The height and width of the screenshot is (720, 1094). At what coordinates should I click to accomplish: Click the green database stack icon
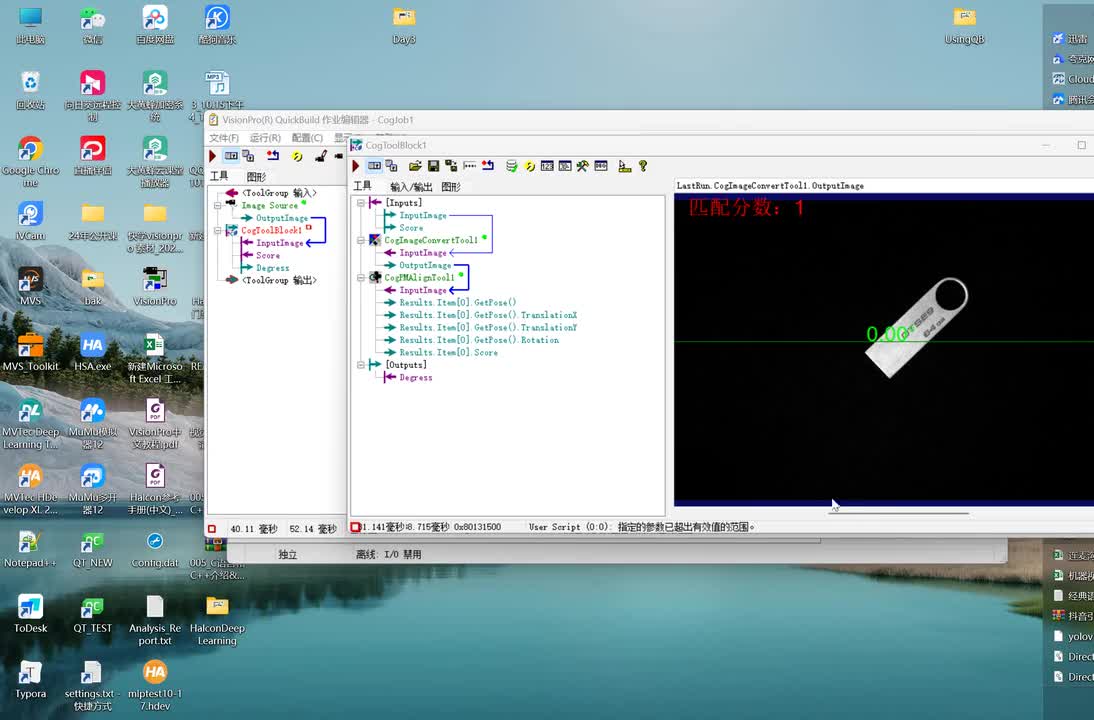[x=511, y=166]
